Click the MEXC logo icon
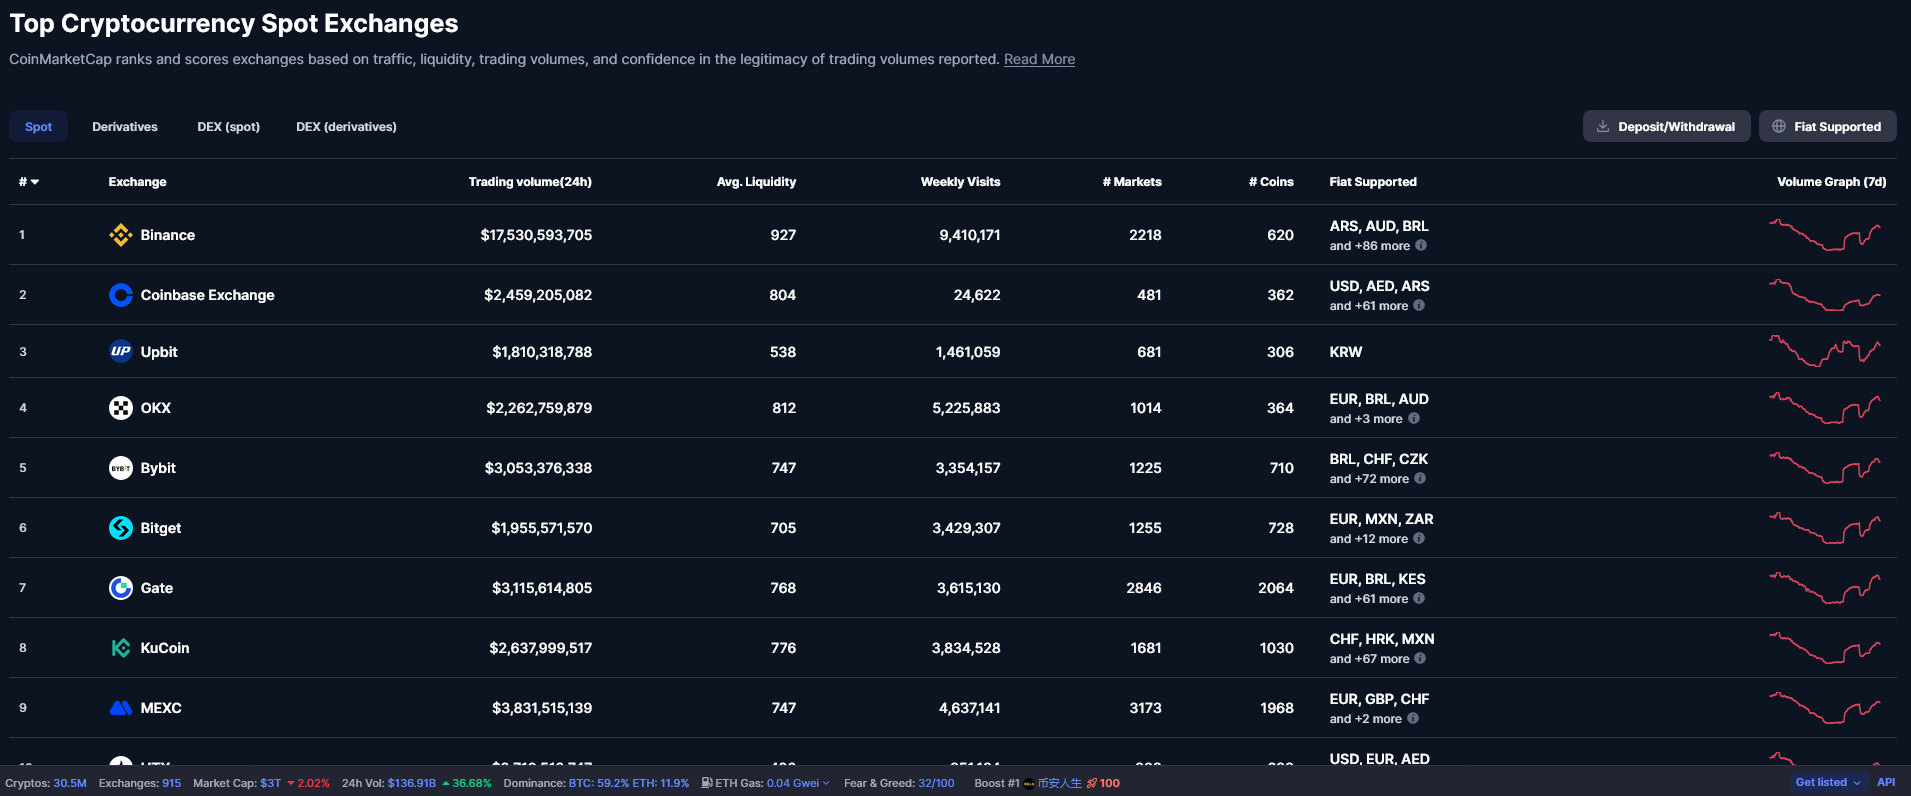 tap(120, 708)
